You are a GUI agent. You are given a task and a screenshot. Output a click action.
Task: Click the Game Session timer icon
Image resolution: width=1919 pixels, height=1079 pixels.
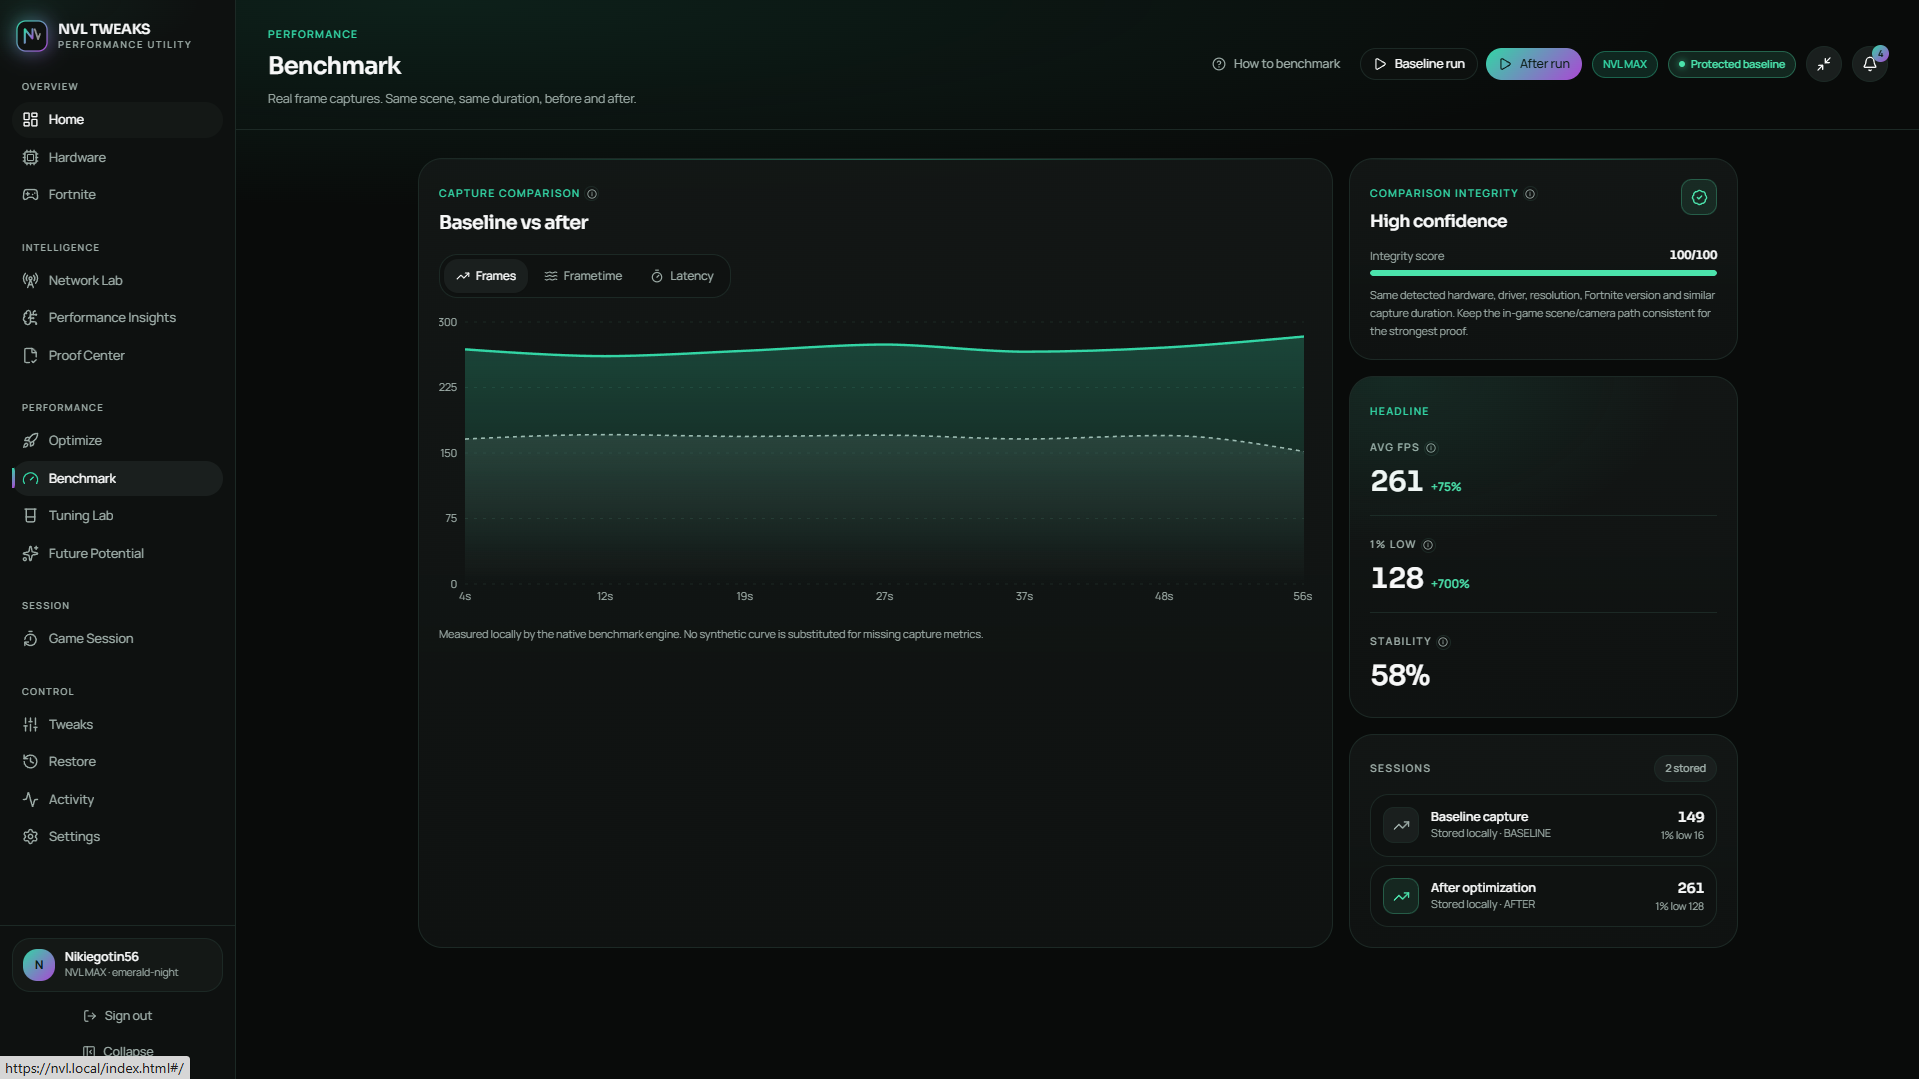click(31, 639)
